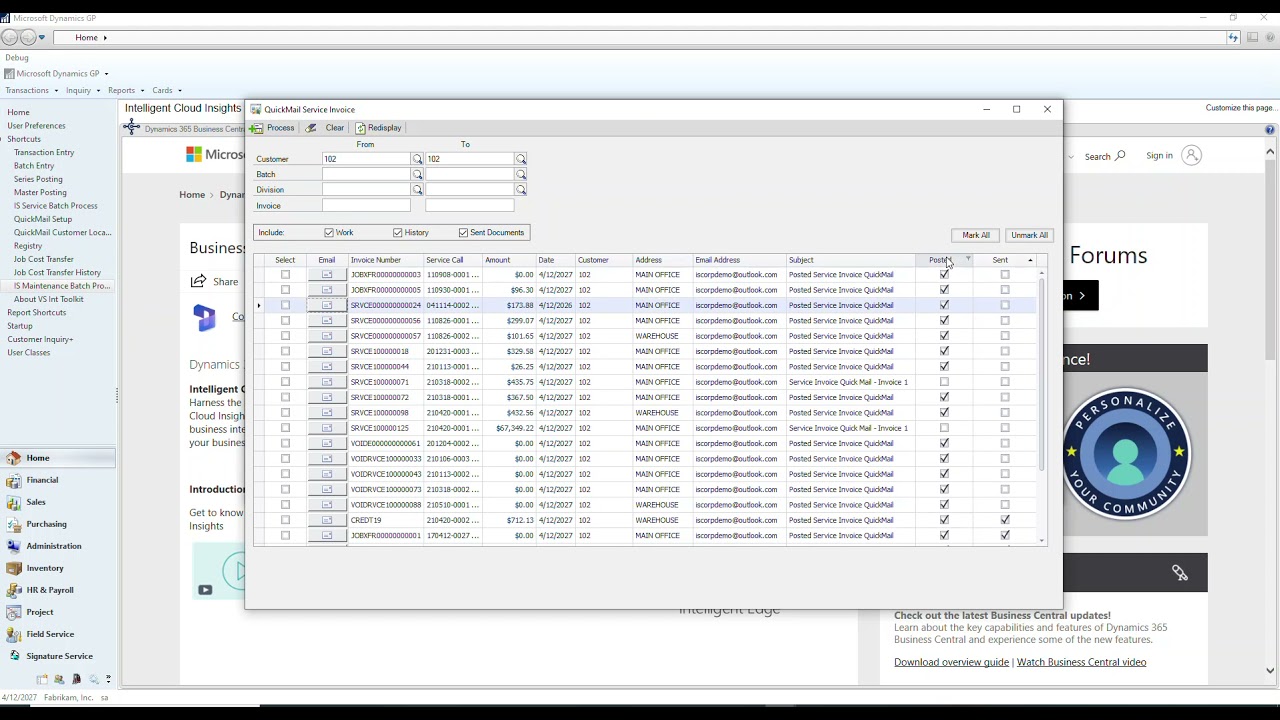Click Download overview guide link
This screenshot has height=720, width=1280.
click(x=951, y=662)
